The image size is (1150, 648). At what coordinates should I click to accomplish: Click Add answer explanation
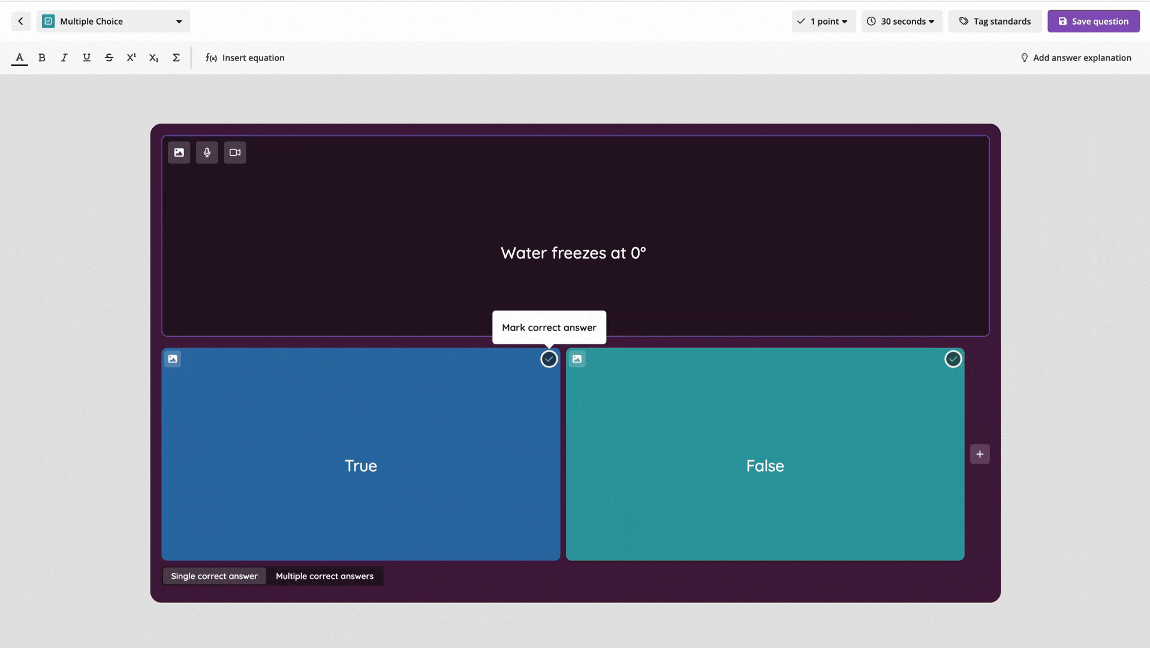click(1076, 58)
